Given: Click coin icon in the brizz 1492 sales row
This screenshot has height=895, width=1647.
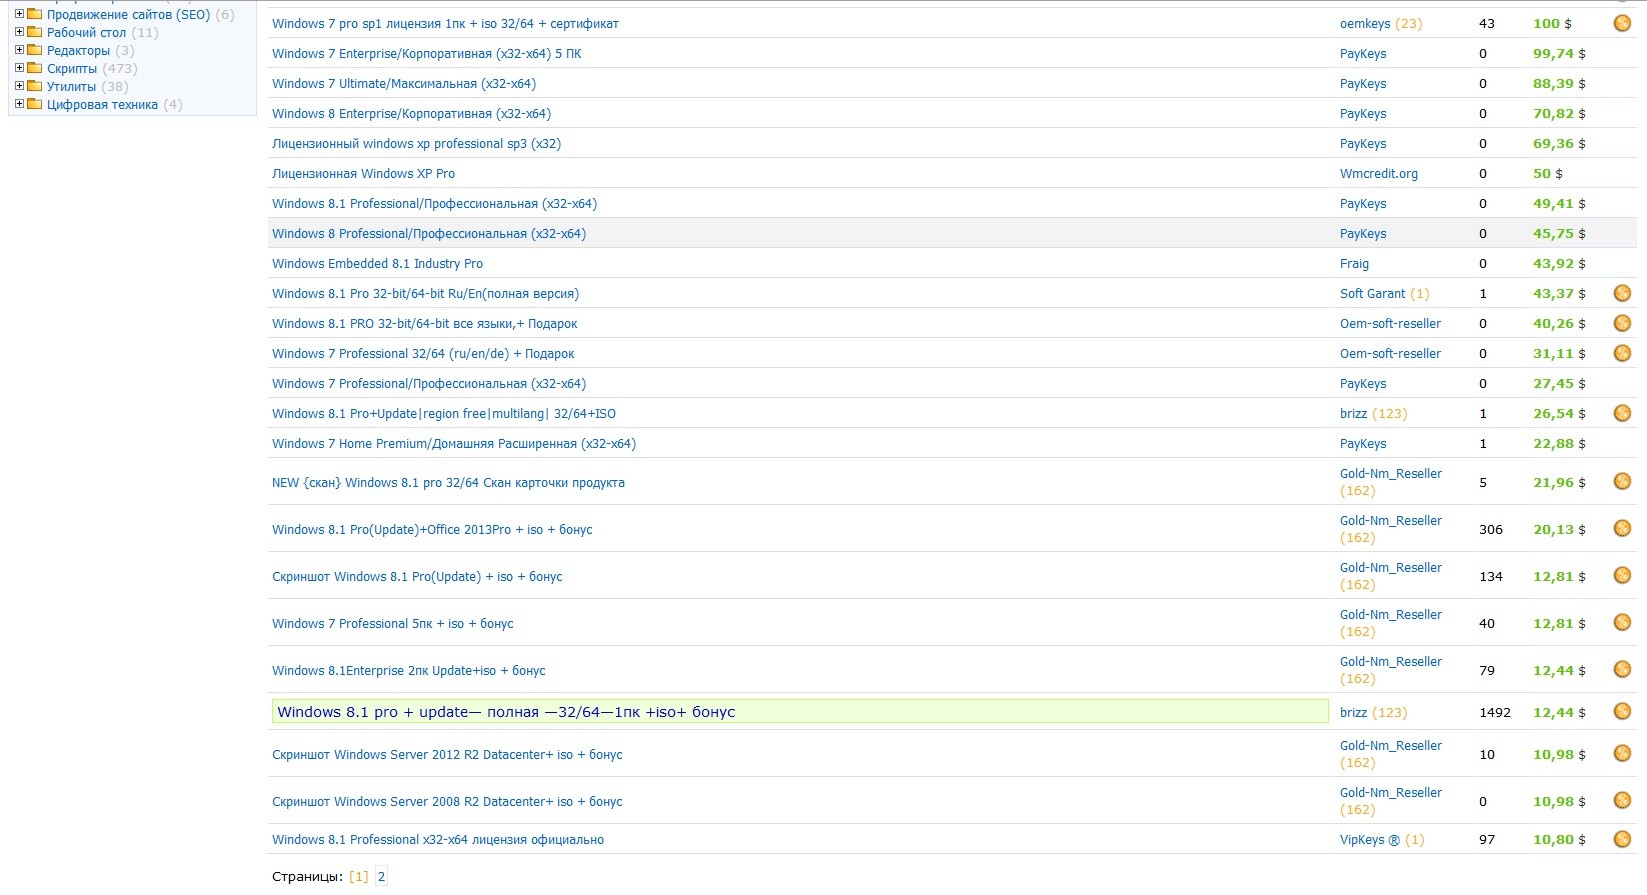Looking at the screenshot, I should pos(1622,711).
